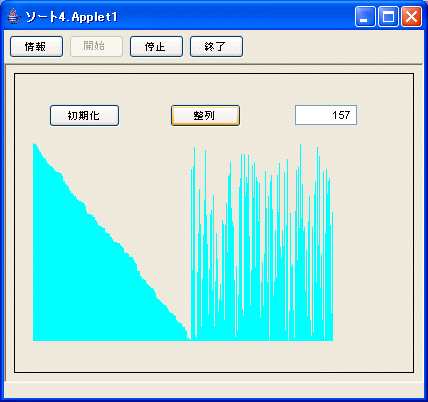Click the empty toolbar space beside 終了

pos(332,47)
